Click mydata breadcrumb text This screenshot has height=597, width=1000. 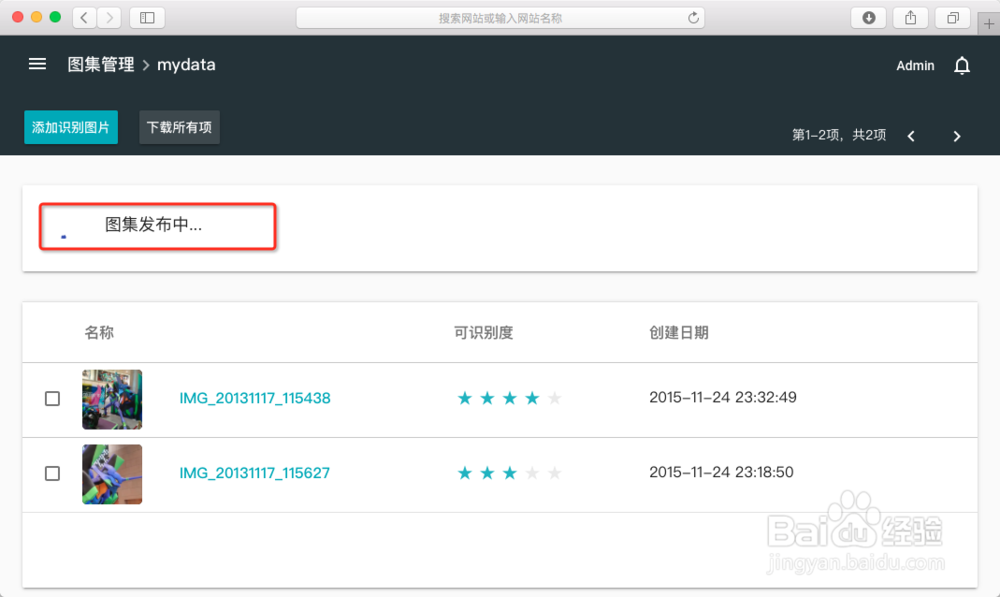pos(186,64)
